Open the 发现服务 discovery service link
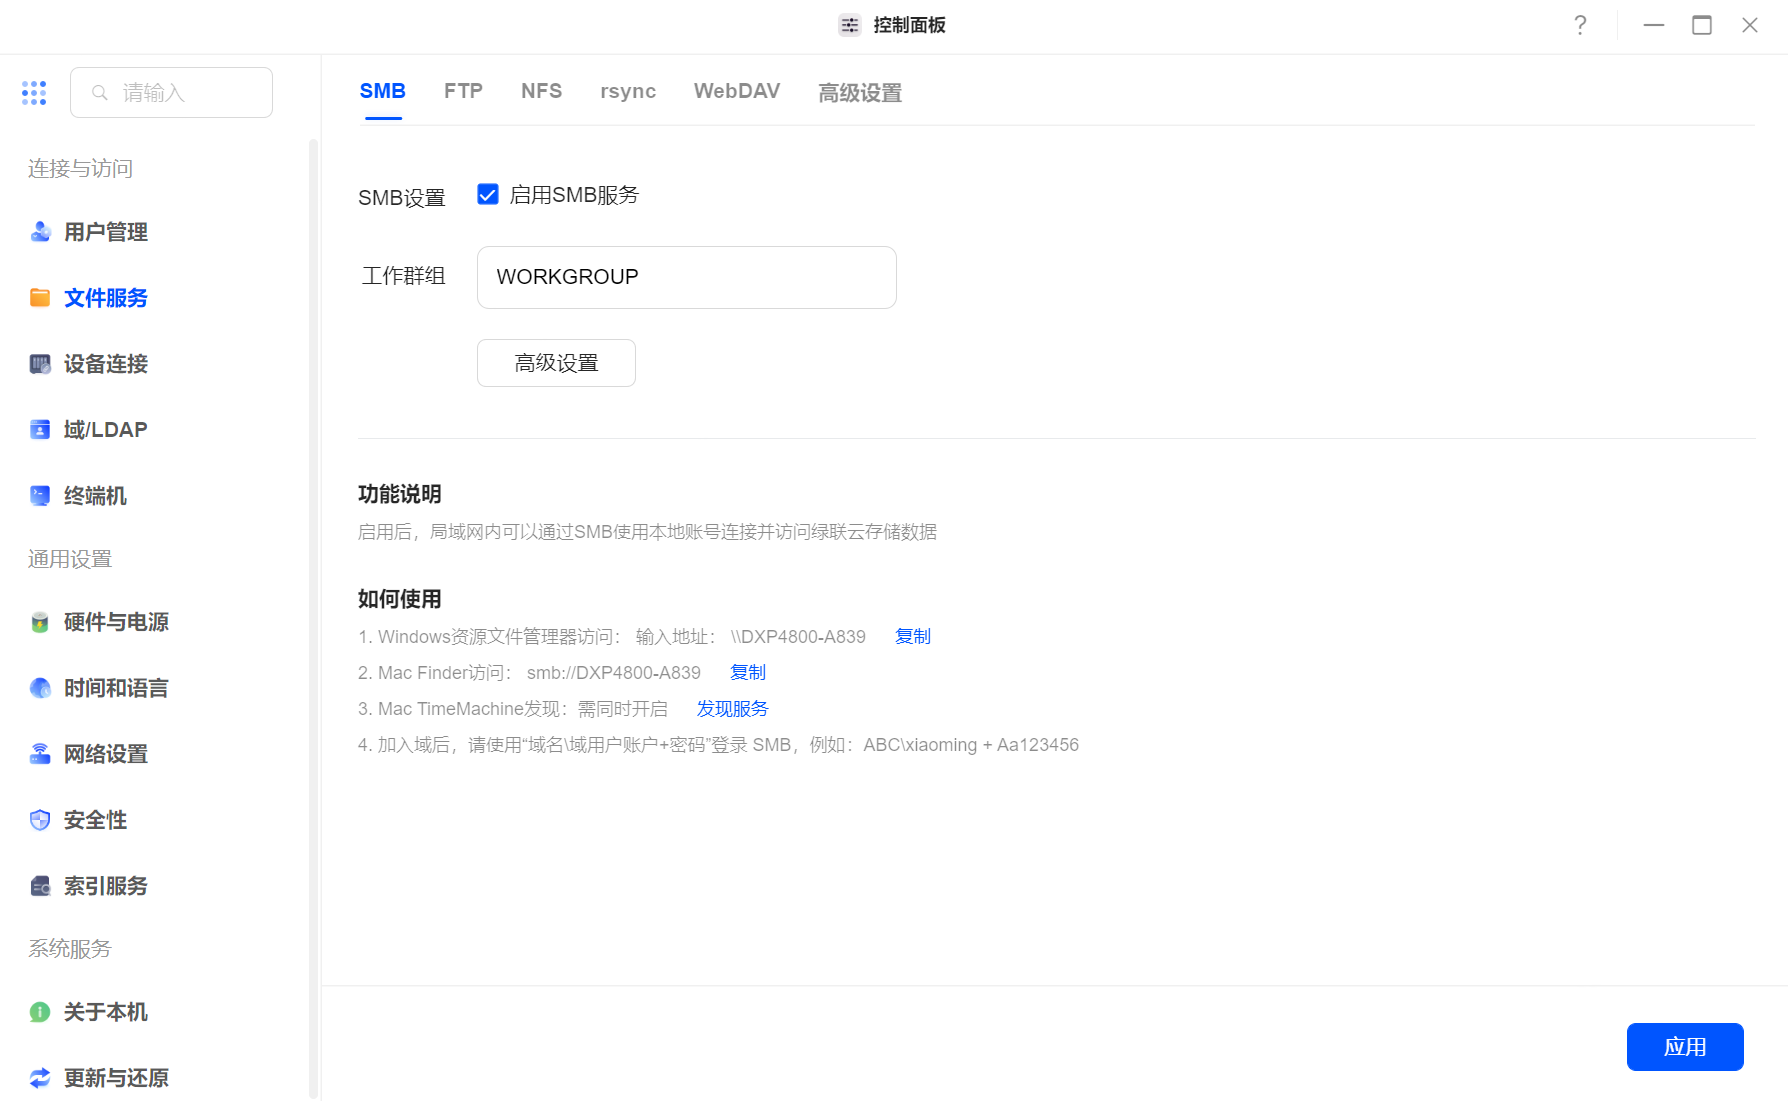This screenshot has height=1101, width=1788. coord(732,708)
